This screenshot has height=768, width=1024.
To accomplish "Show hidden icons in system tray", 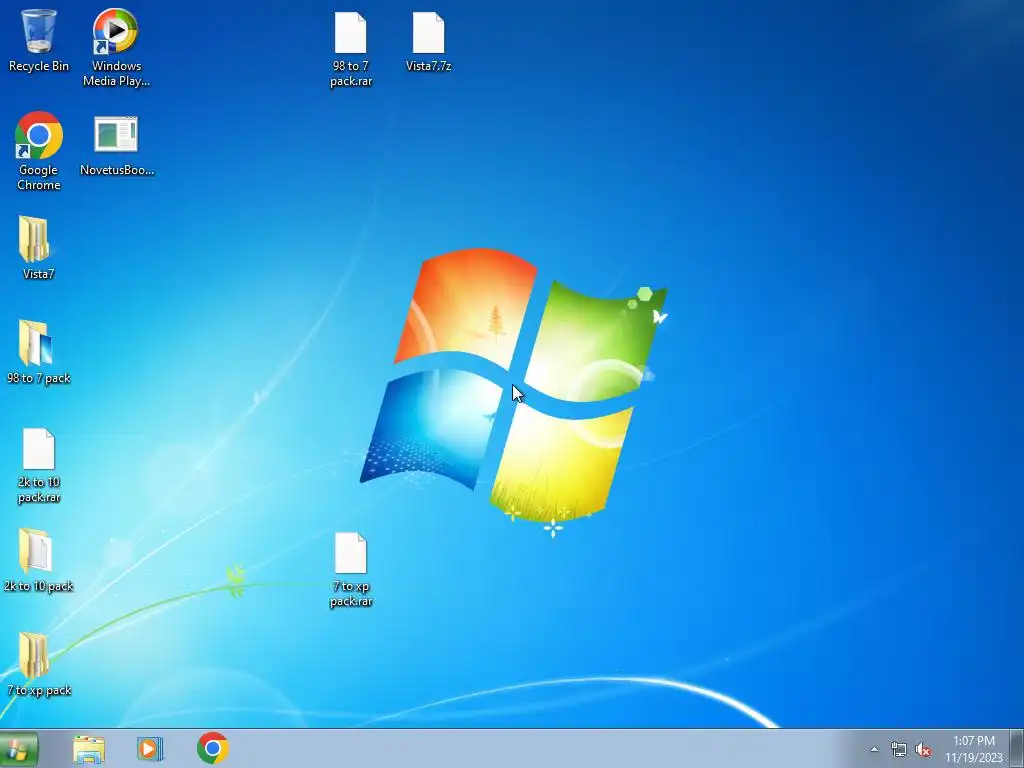I will [x=874, y=750].
